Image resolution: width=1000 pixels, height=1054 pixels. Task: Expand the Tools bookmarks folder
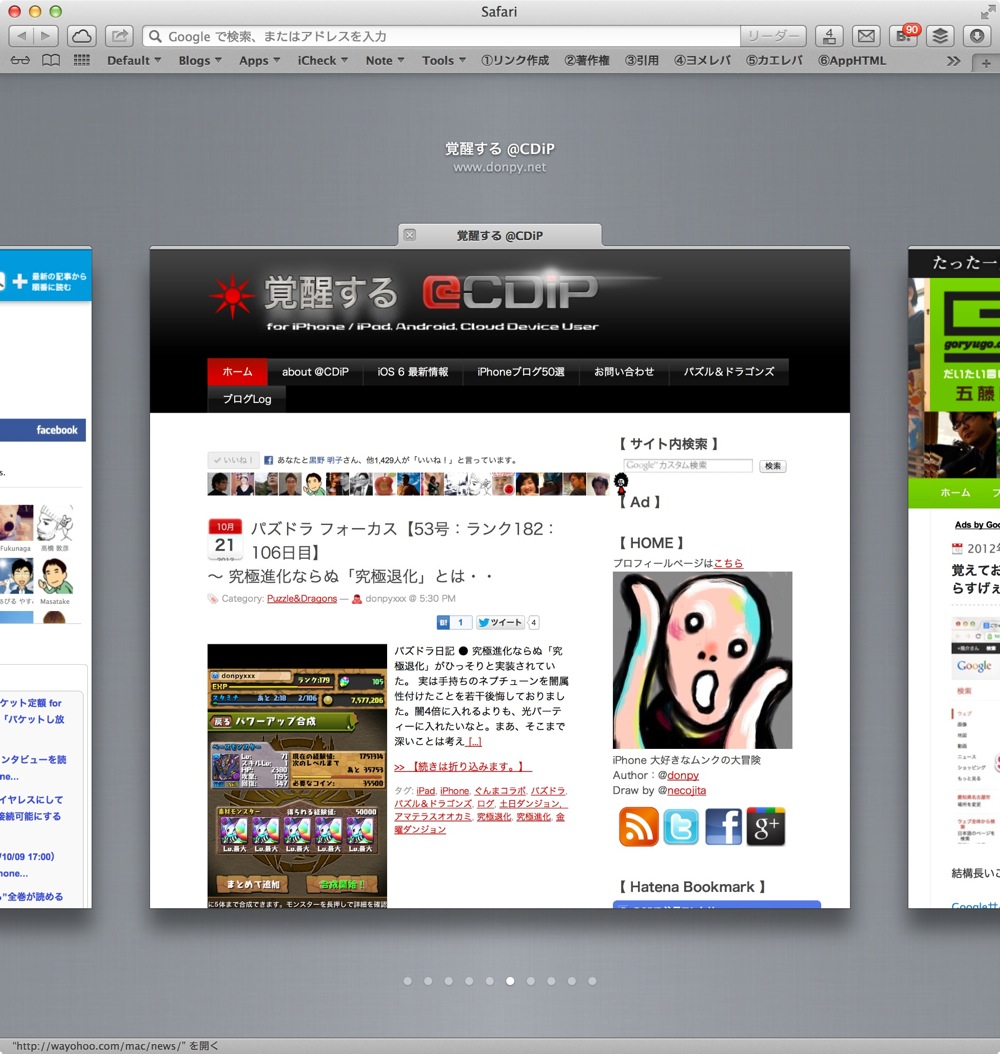pyautogui.click(x=444, y=60)
